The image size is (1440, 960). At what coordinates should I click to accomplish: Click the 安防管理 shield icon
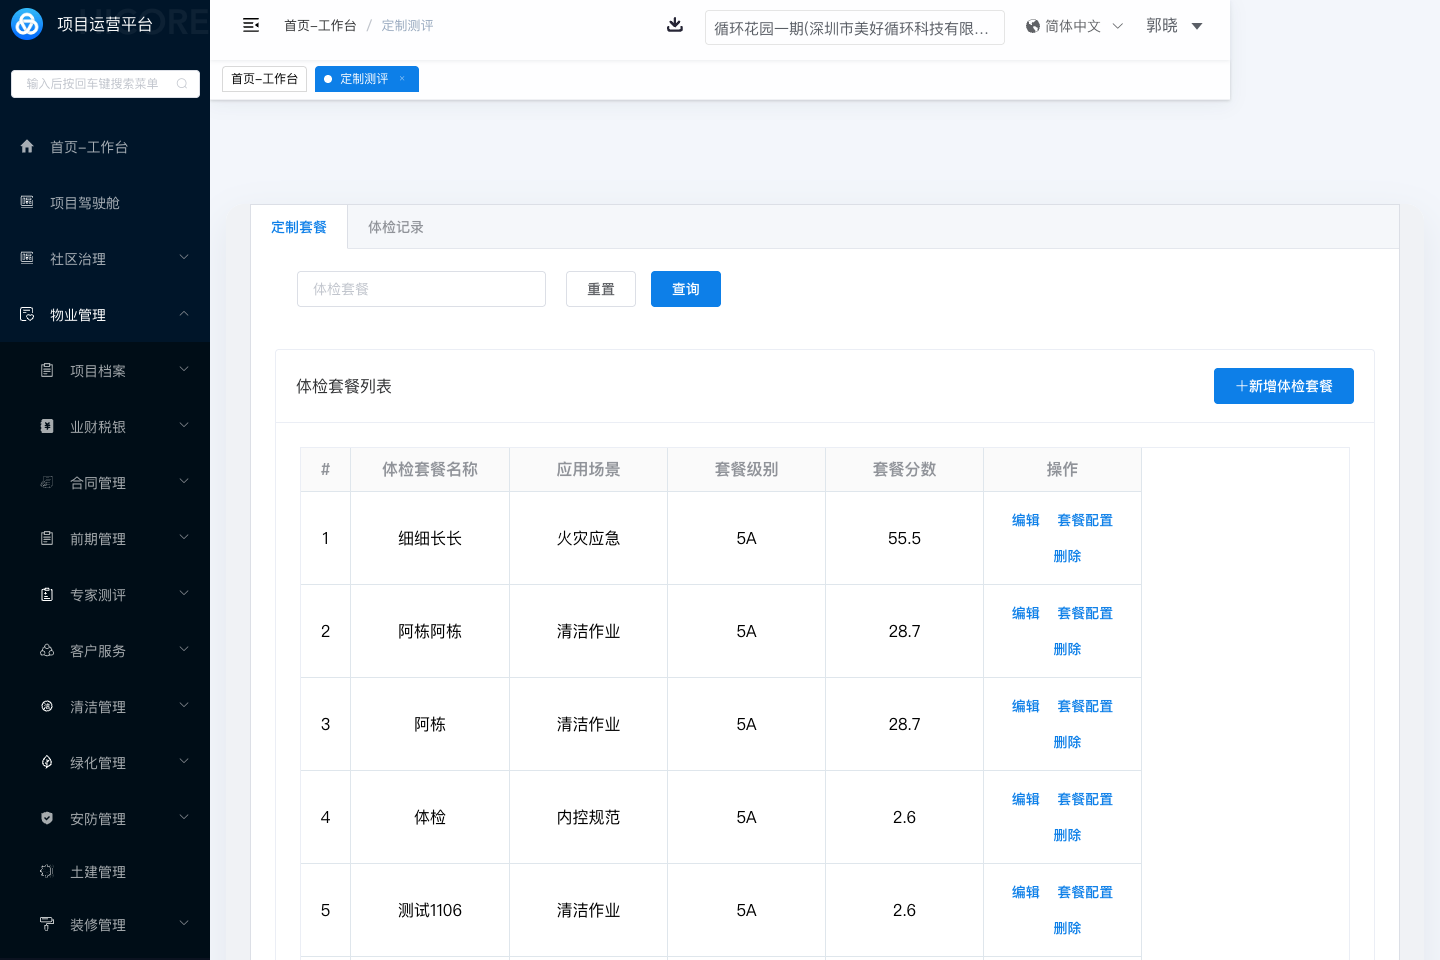[47, 818]
